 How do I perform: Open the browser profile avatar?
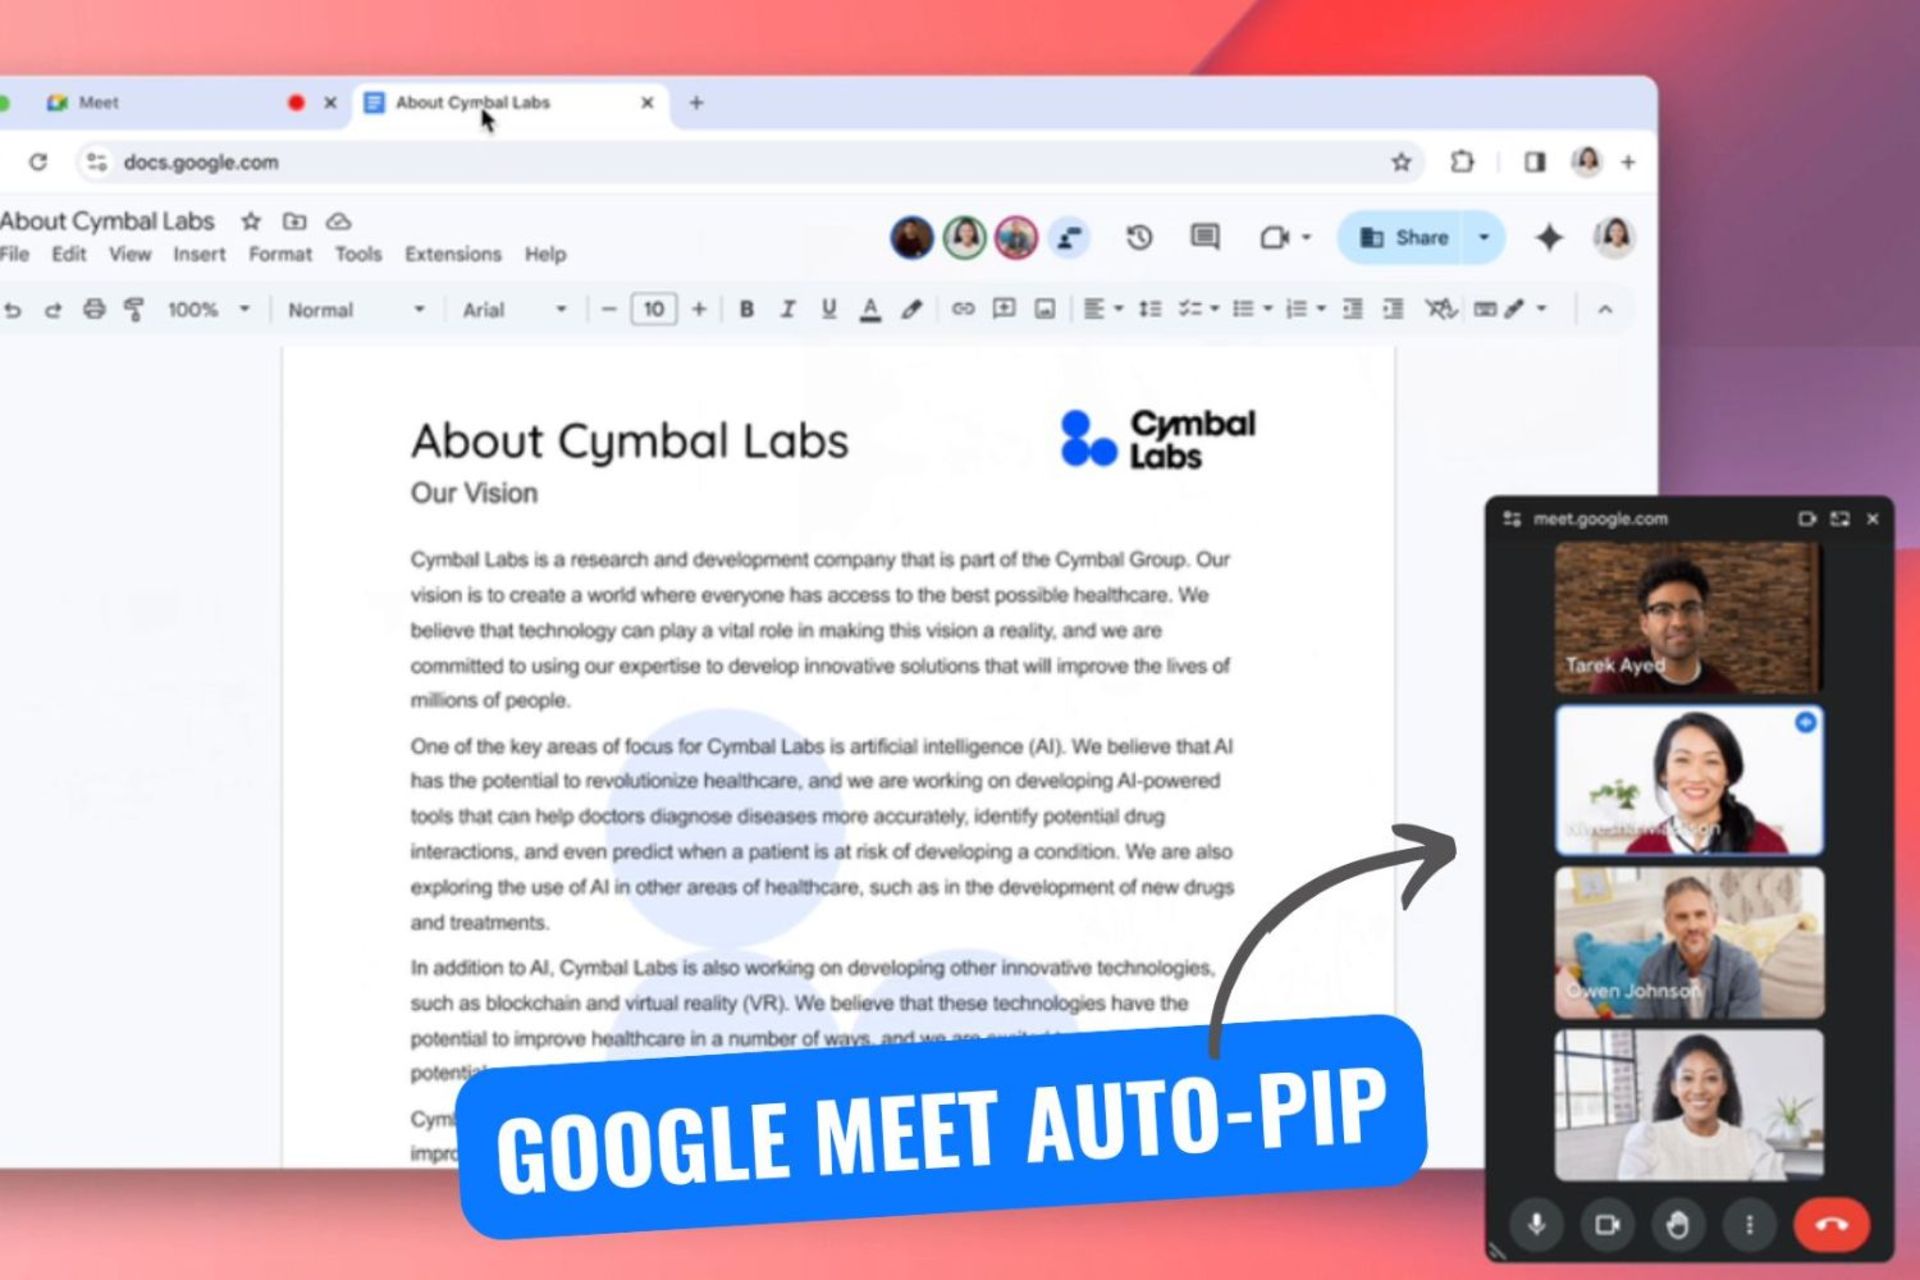(x=1587, y=161)
